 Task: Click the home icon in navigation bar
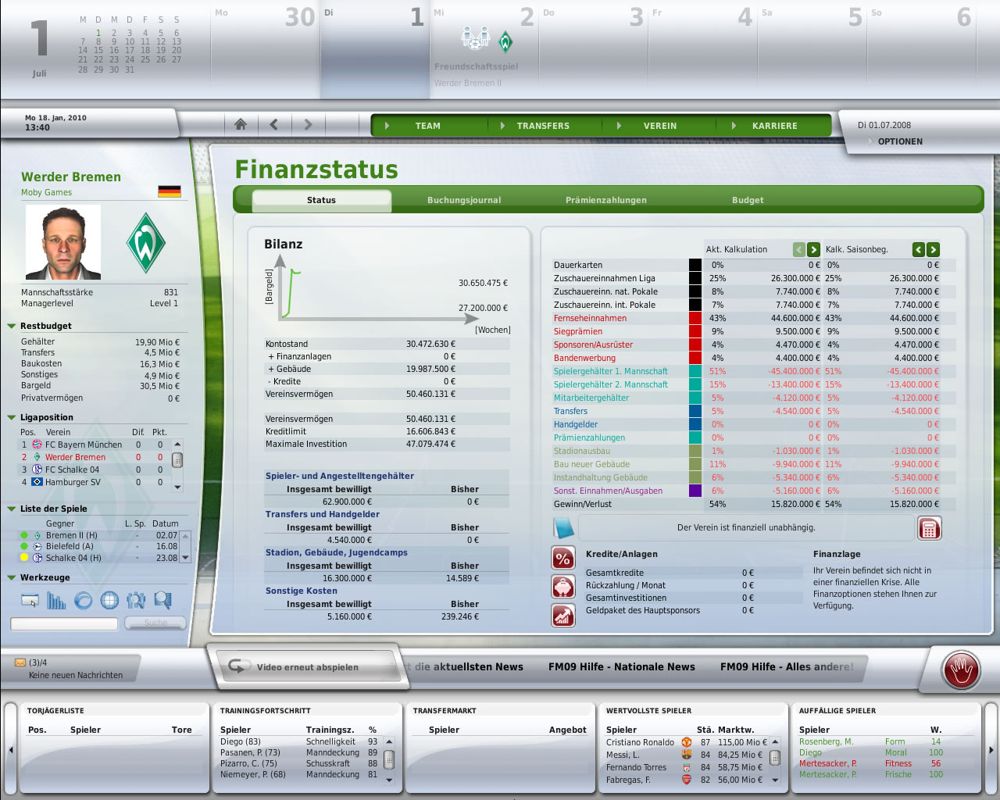point(240,125)
